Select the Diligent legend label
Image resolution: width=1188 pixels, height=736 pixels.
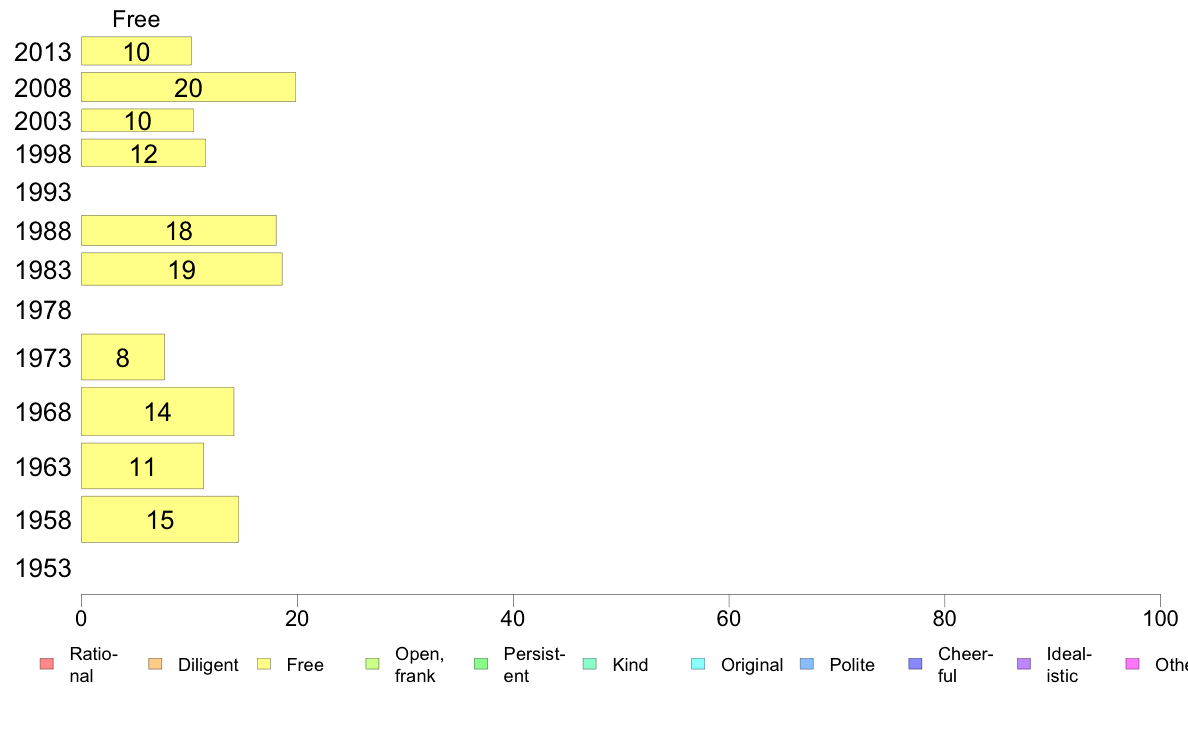coord(208,665)
